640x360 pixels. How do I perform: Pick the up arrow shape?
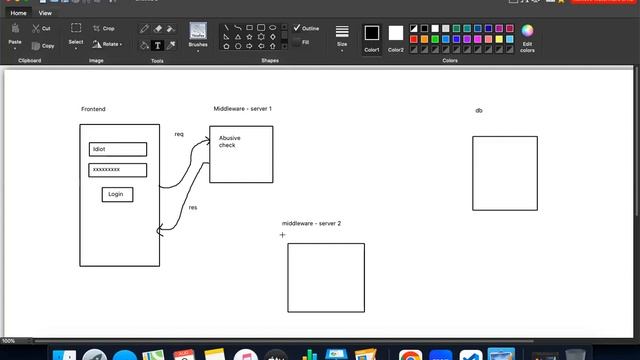tap(273, 46)
